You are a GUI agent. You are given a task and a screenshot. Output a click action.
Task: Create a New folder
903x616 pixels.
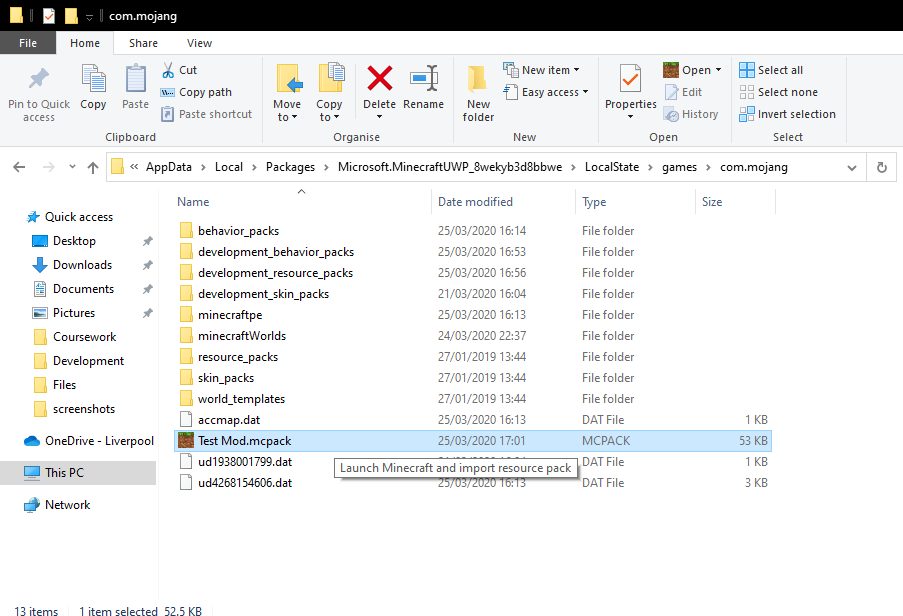tap(478, 93)
